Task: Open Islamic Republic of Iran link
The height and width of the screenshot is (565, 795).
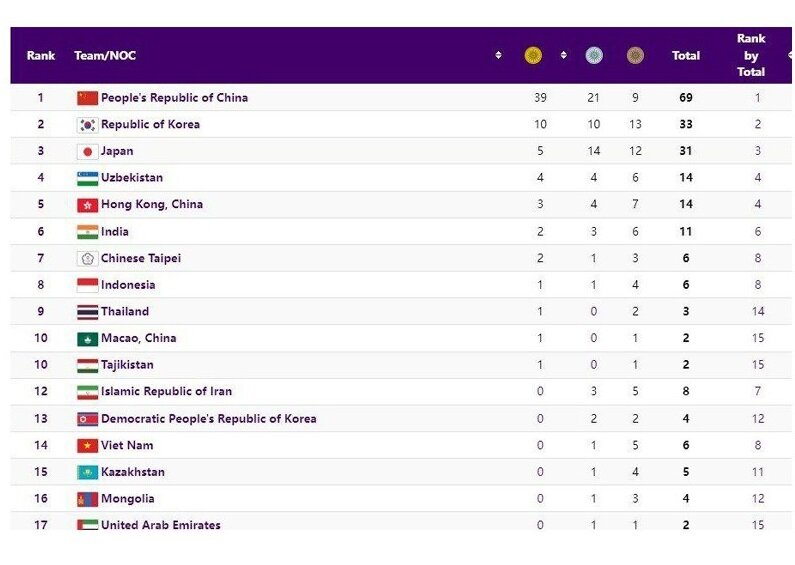Action: [x=166, y=391]
